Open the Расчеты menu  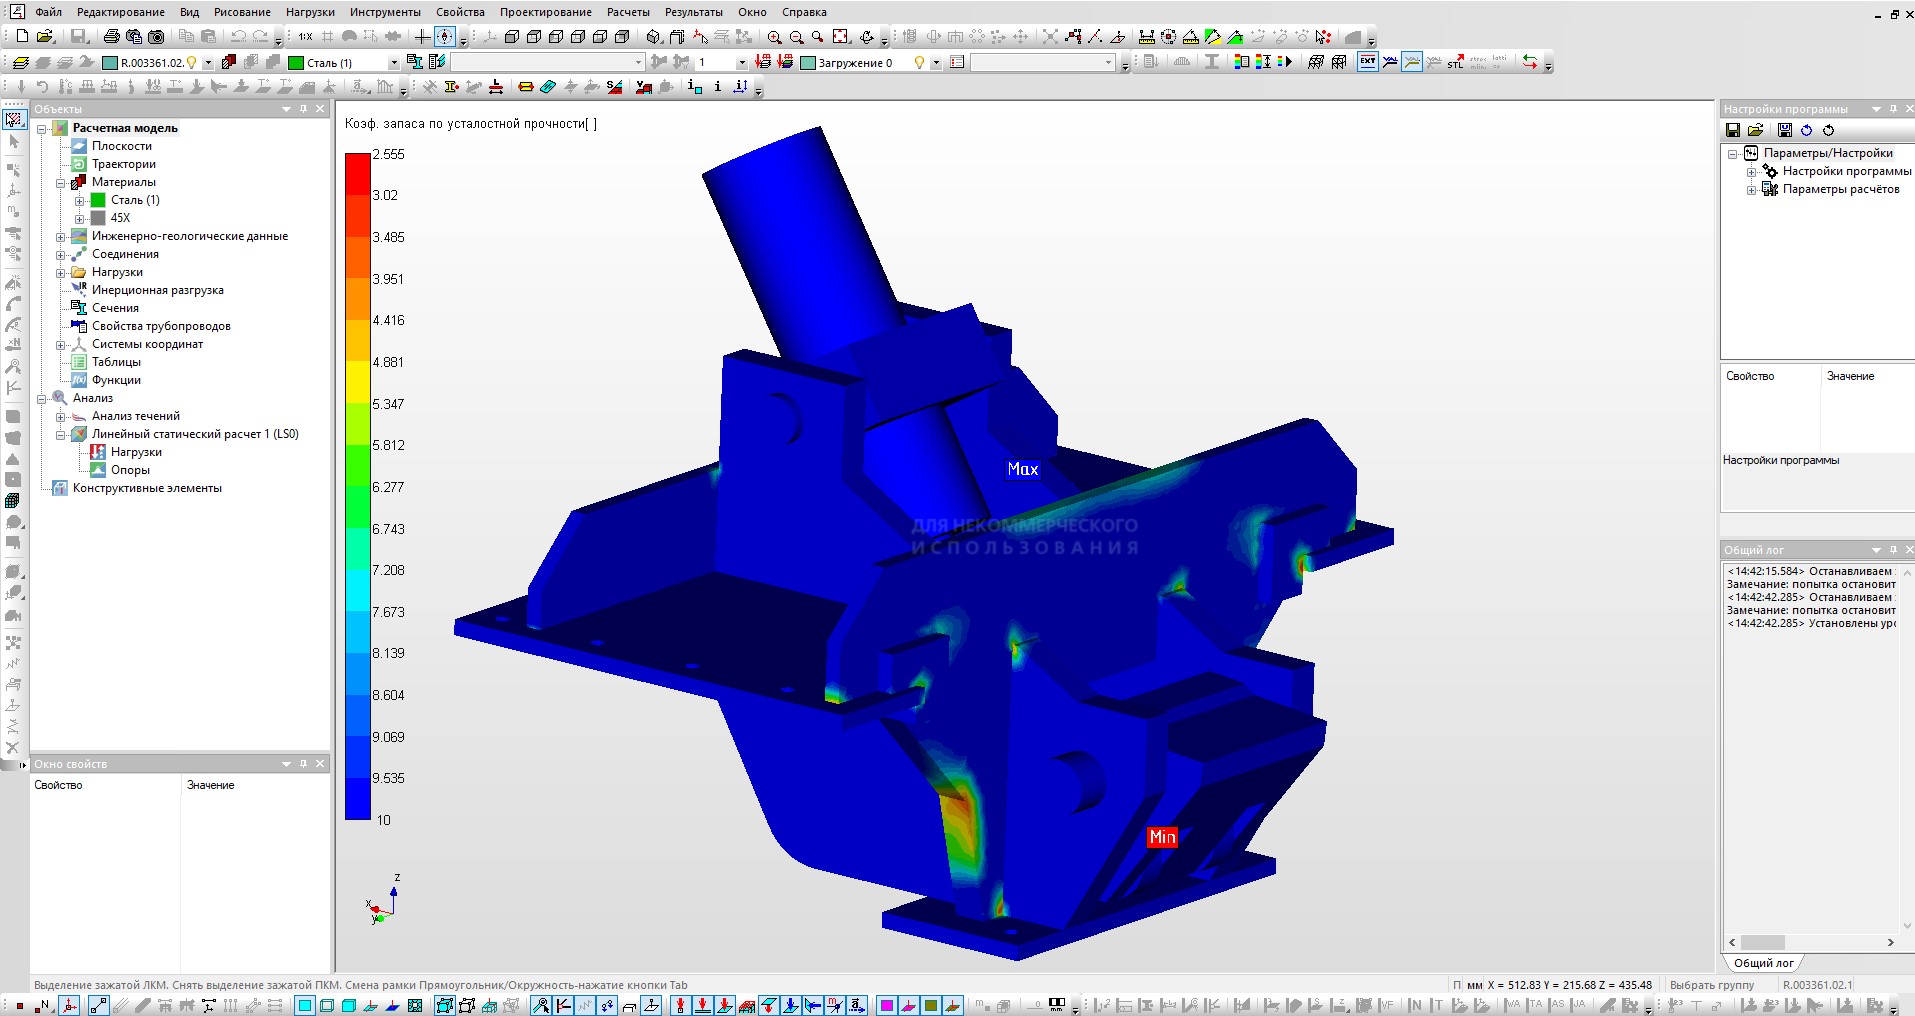[x=627, y=12]
